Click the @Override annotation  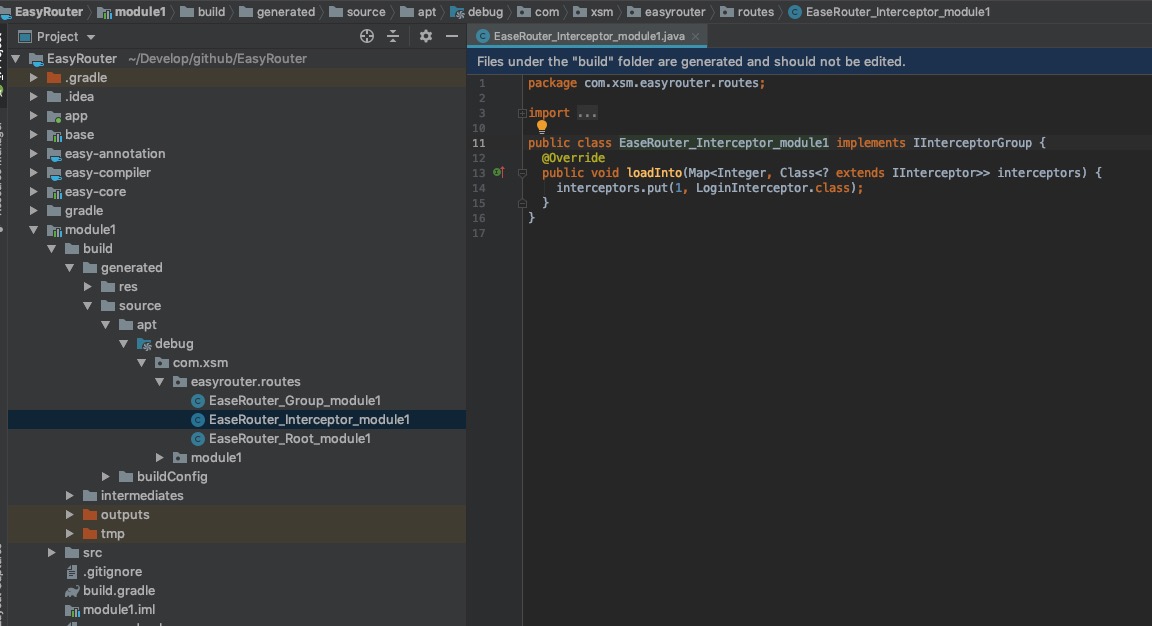(573, 158)
